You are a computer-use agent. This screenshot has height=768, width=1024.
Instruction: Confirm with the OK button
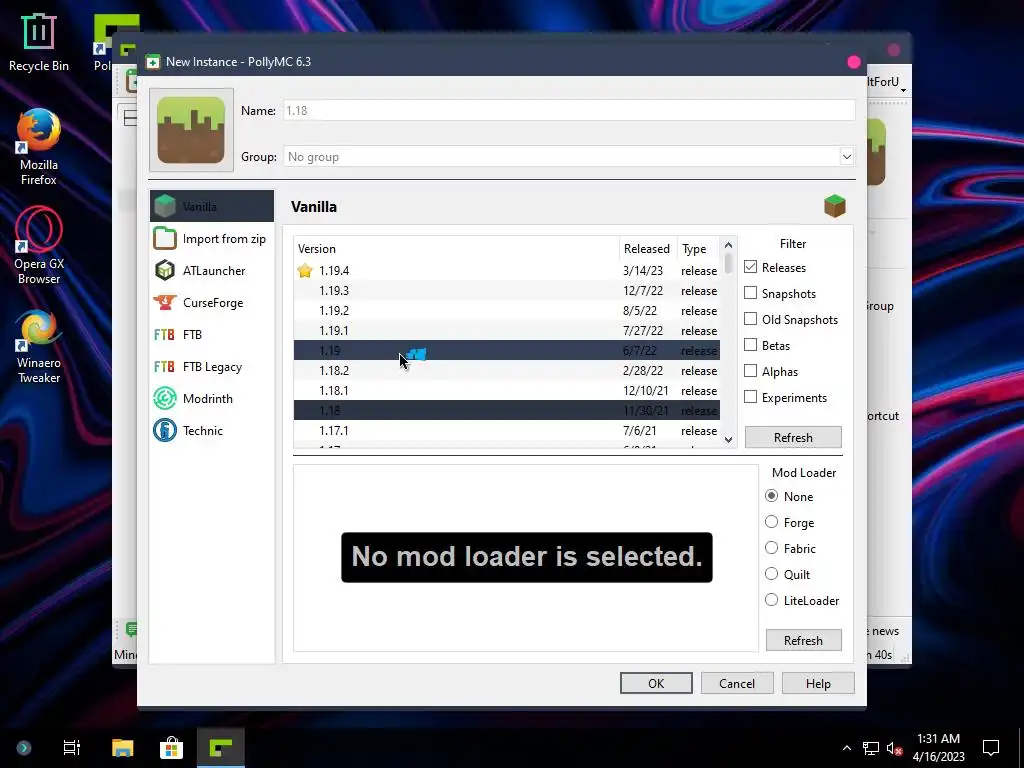click(656, 683)
